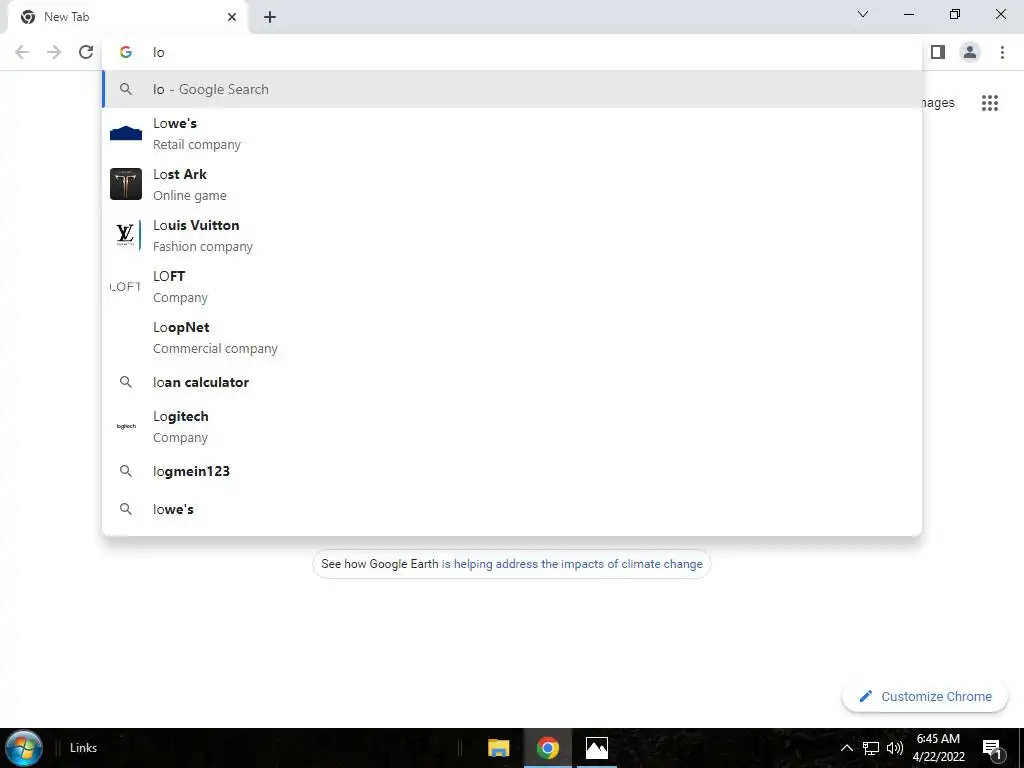Click the LOFT logo thumbnail
The width and height of the screenshot is (1024, 768).
pyautogui.click(x=126, y=286)
